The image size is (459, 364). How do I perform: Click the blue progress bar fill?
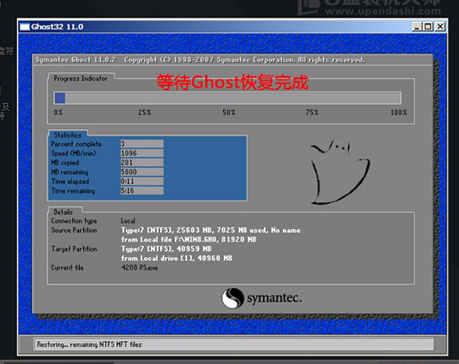pos(60,98)
